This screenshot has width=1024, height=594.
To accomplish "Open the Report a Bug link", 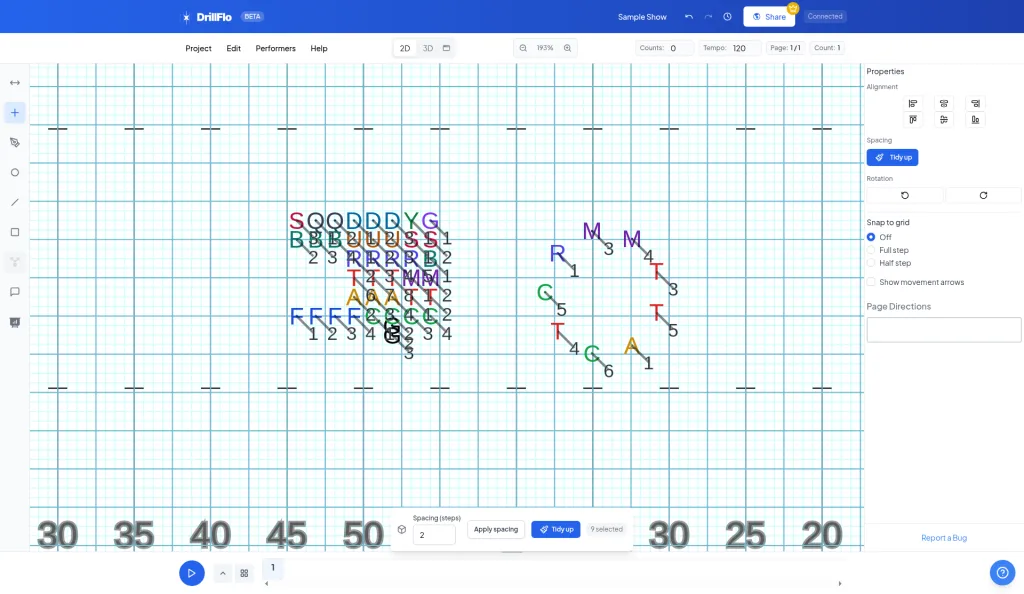I will (944, 538).
